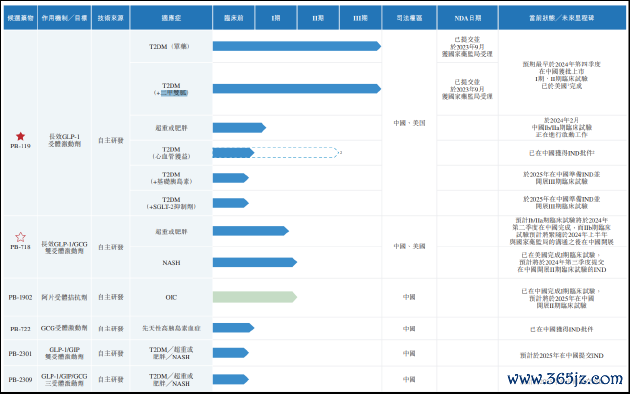Click the www.365jz.com watermark link
The height and width of the screenshot is (394, 630).
(x=565, y=378)
